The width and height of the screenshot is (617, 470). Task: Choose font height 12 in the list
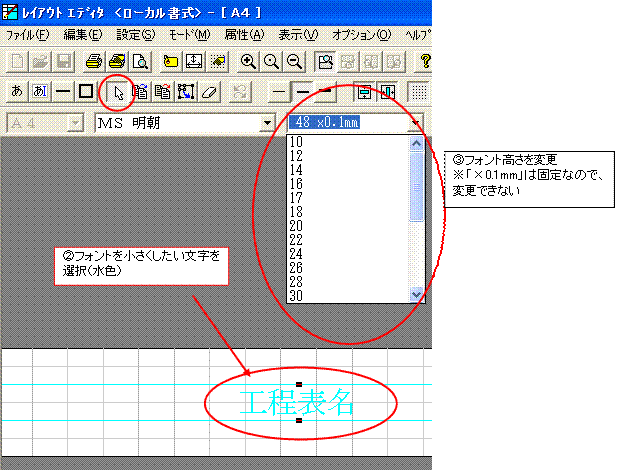(x=348, y=156)
